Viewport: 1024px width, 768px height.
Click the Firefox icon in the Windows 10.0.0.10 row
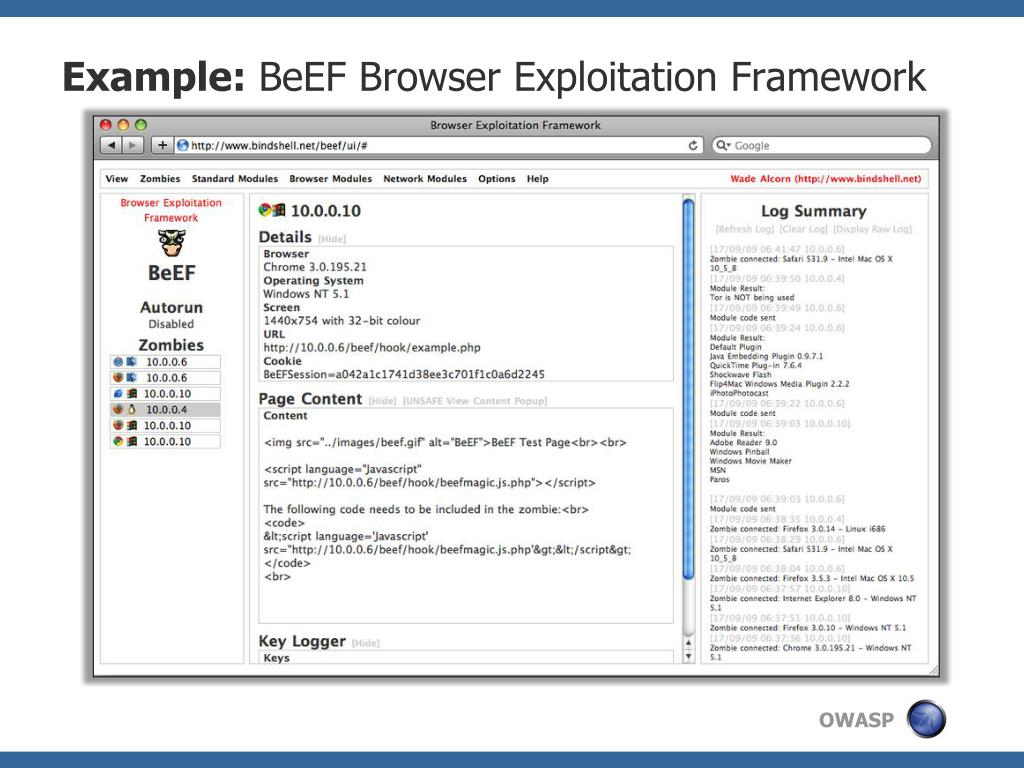tap(118, 425)
